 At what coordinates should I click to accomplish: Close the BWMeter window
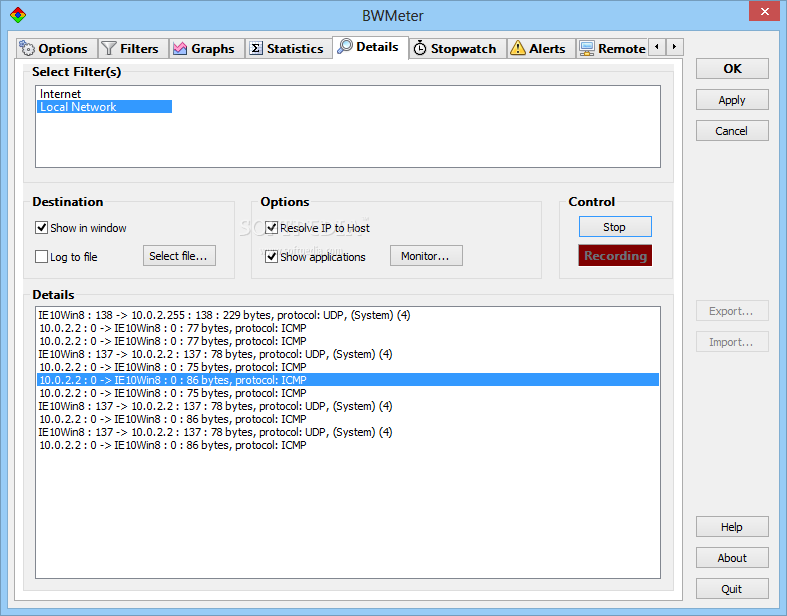(764, 11)
